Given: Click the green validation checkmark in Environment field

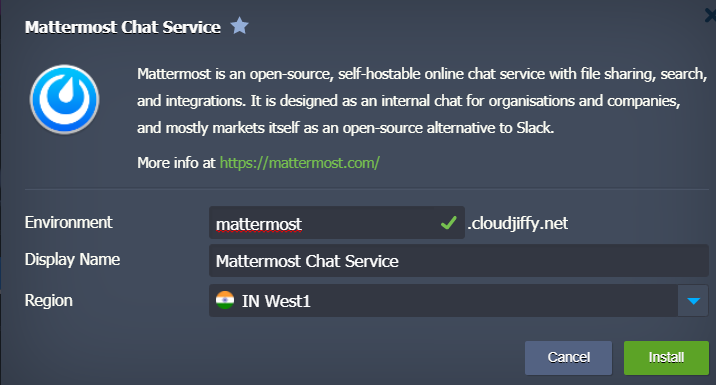Looking at the screenshot, I should (x=448, y=223).
